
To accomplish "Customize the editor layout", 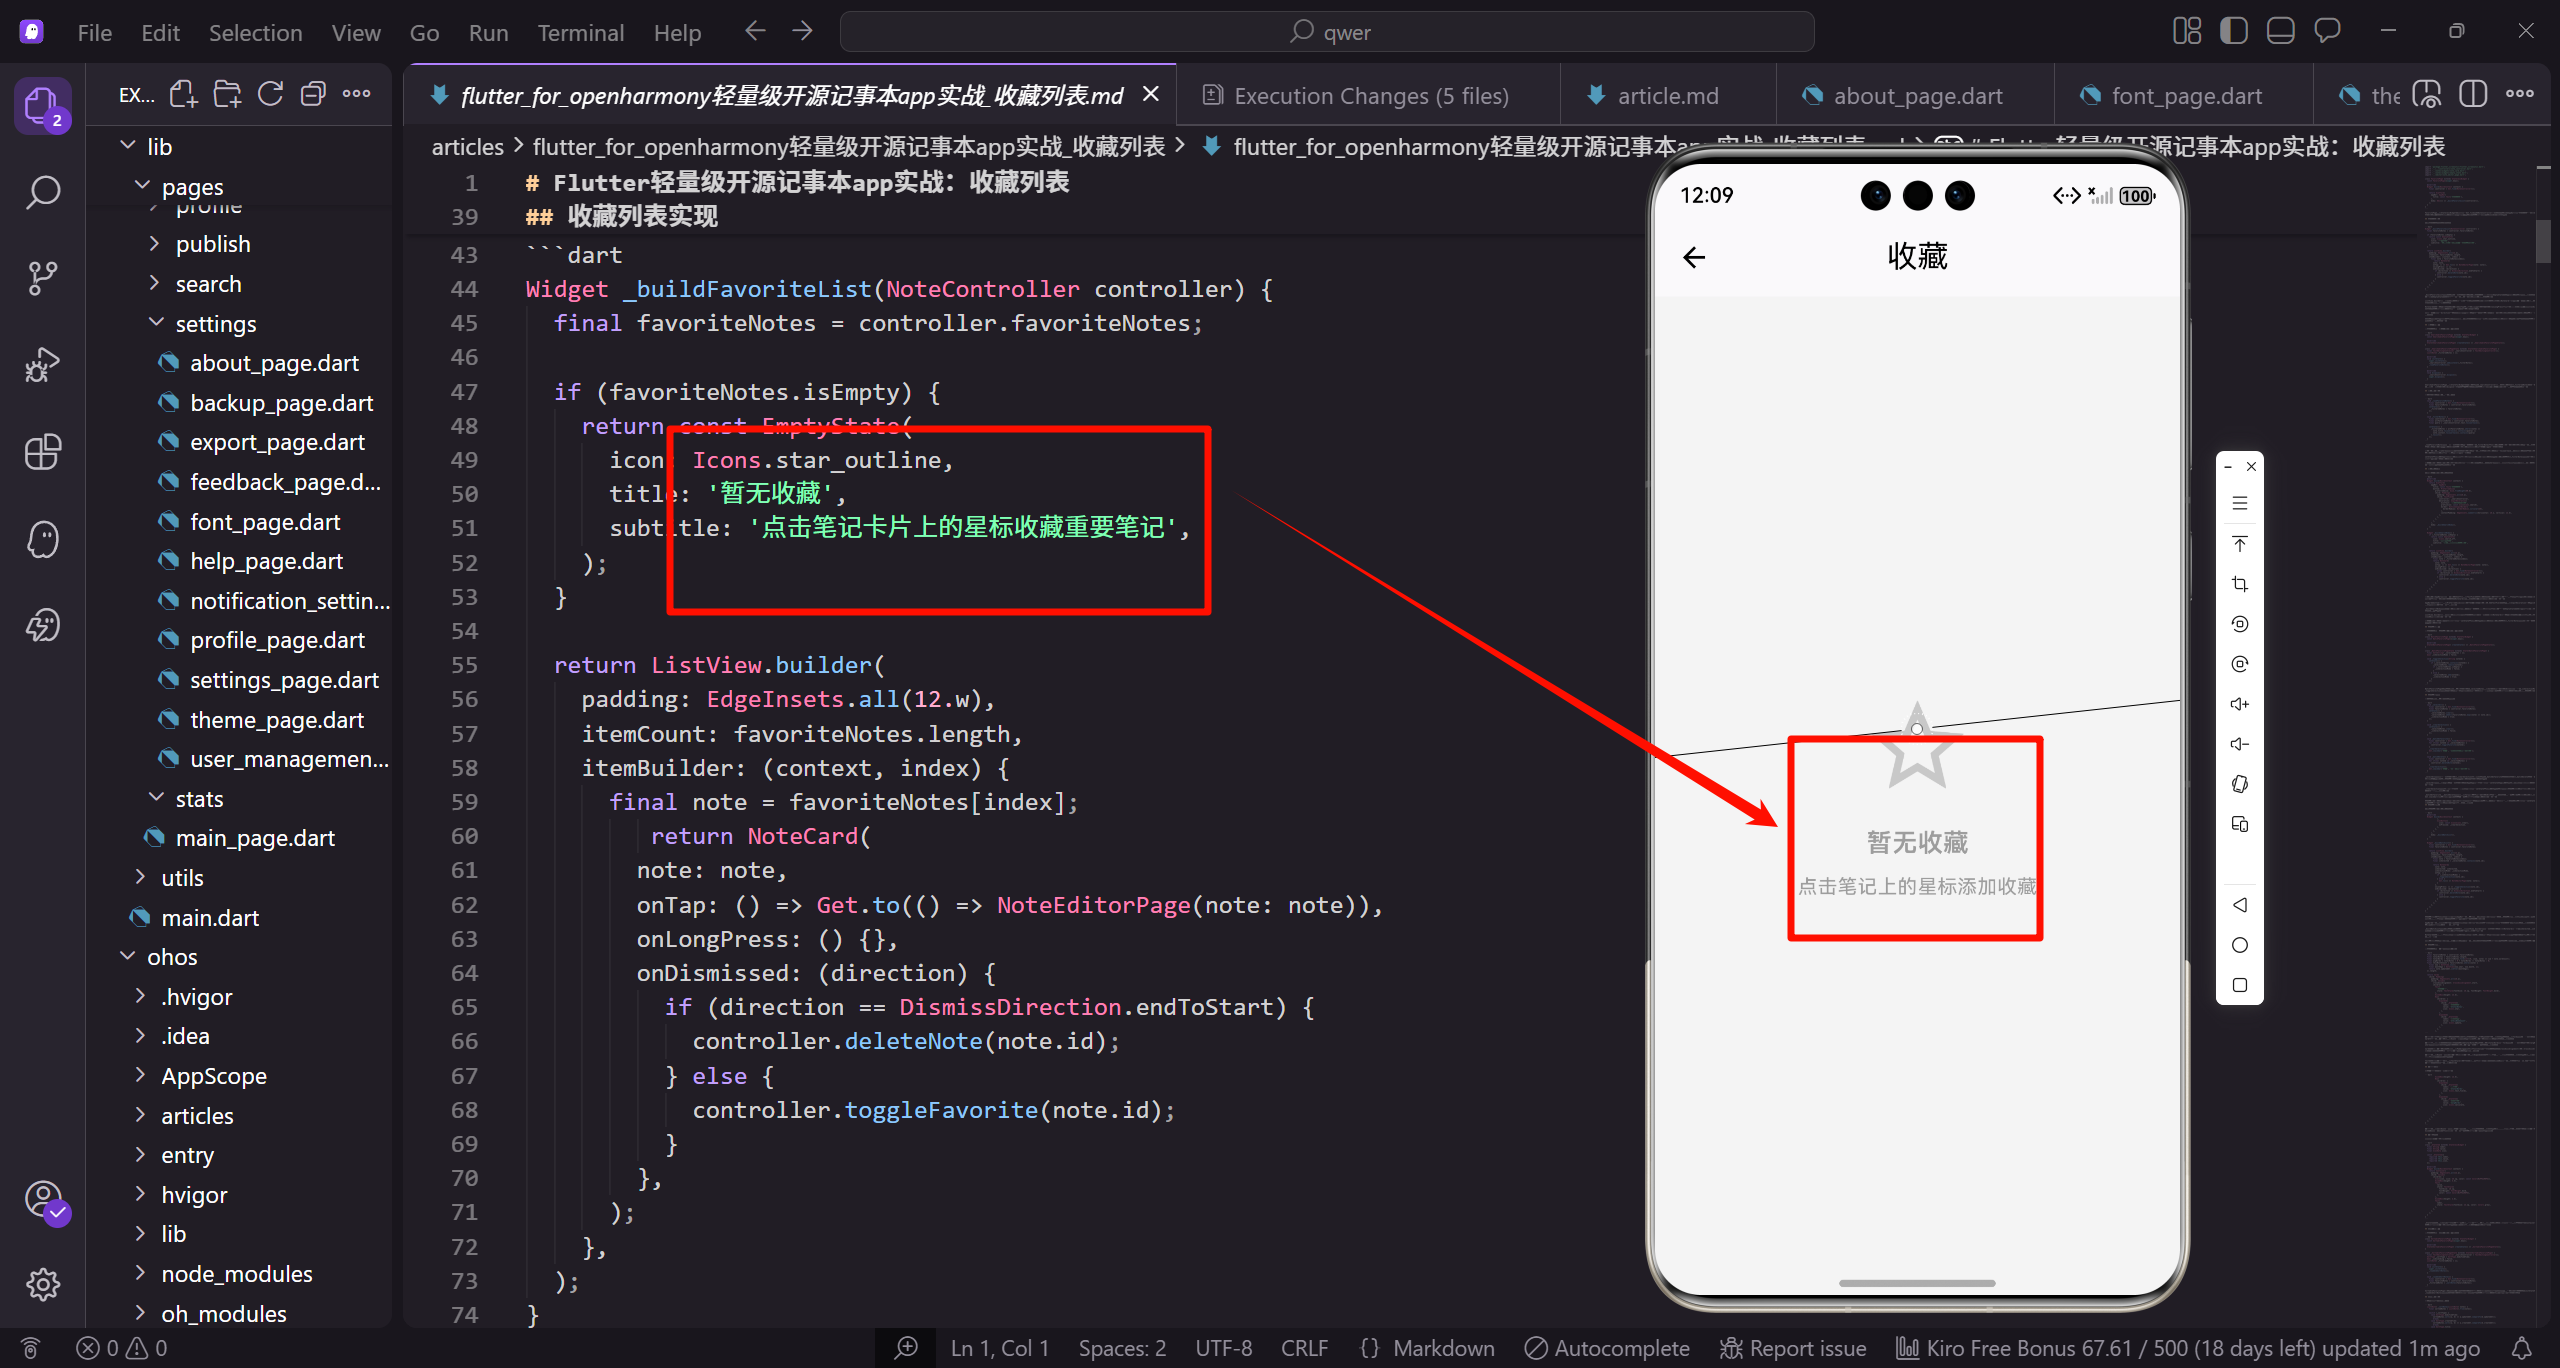I will (2187, 32).
